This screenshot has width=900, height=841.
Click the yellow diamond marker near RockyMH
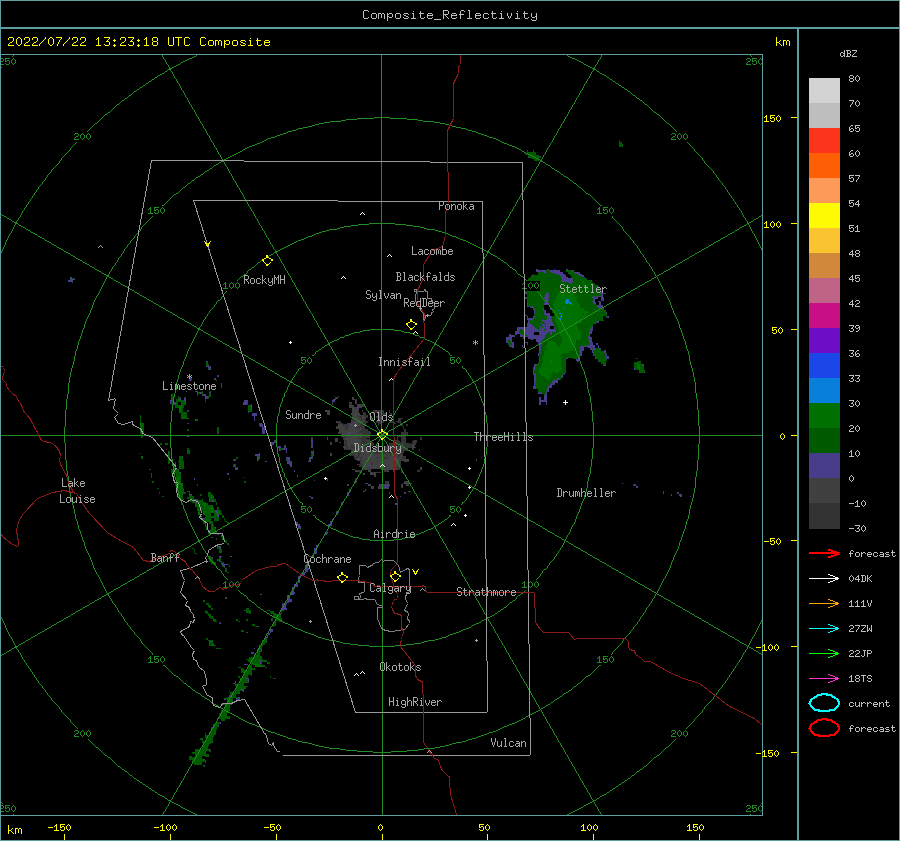pyautogui.click(x=267, y=261)
